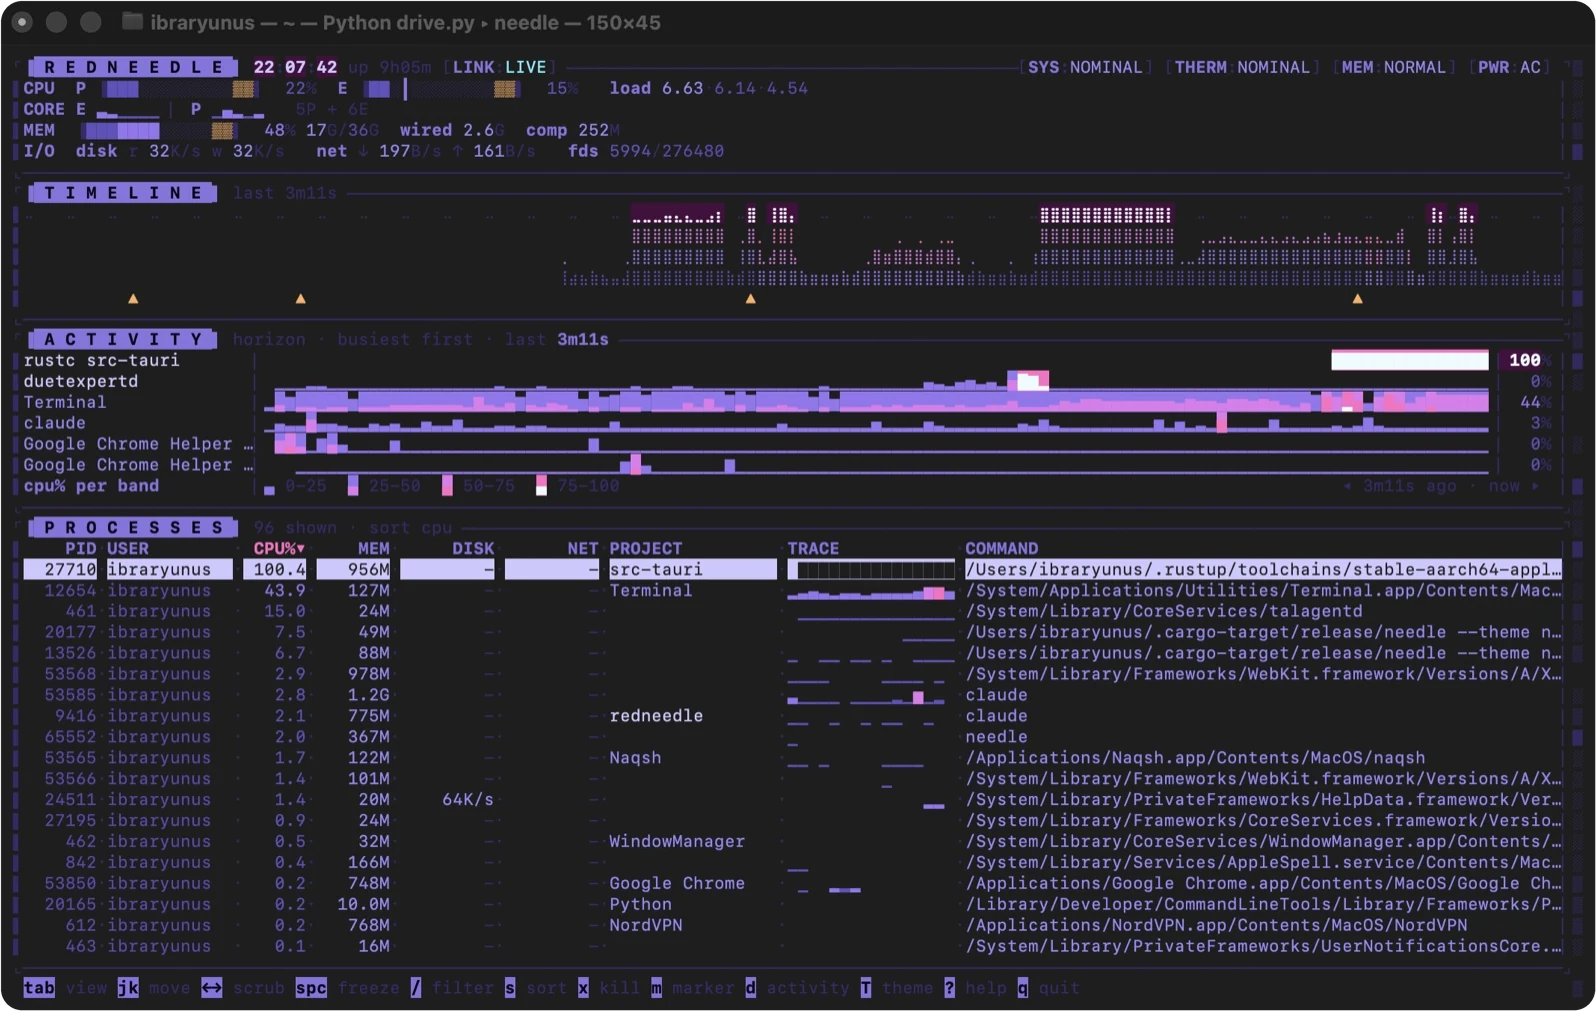1596x1011 pixels.
Task: Click the 'Naqsh' project cell
Action: click(x=635, y=758)
